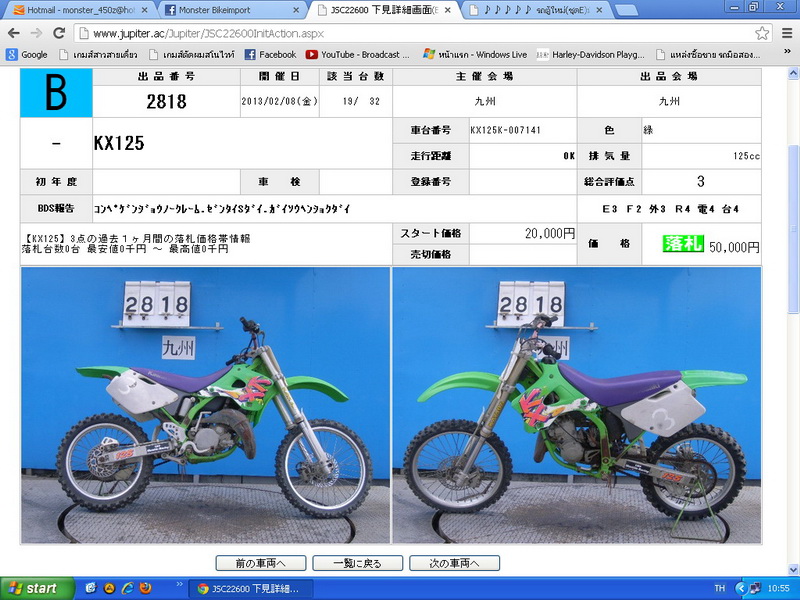
Task: Open the Google bookmark
Action: 27,55
